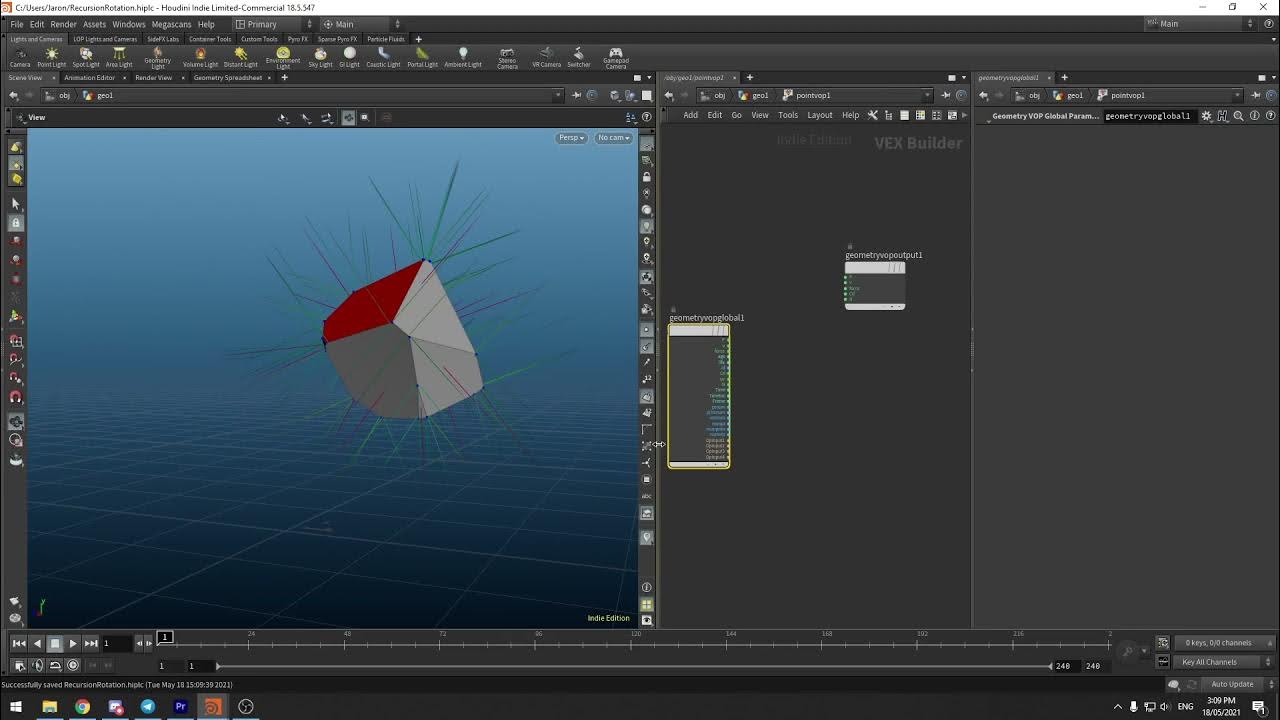
Task: Toggle the Auto Update cook mode
Action: tap(1231, 684)
